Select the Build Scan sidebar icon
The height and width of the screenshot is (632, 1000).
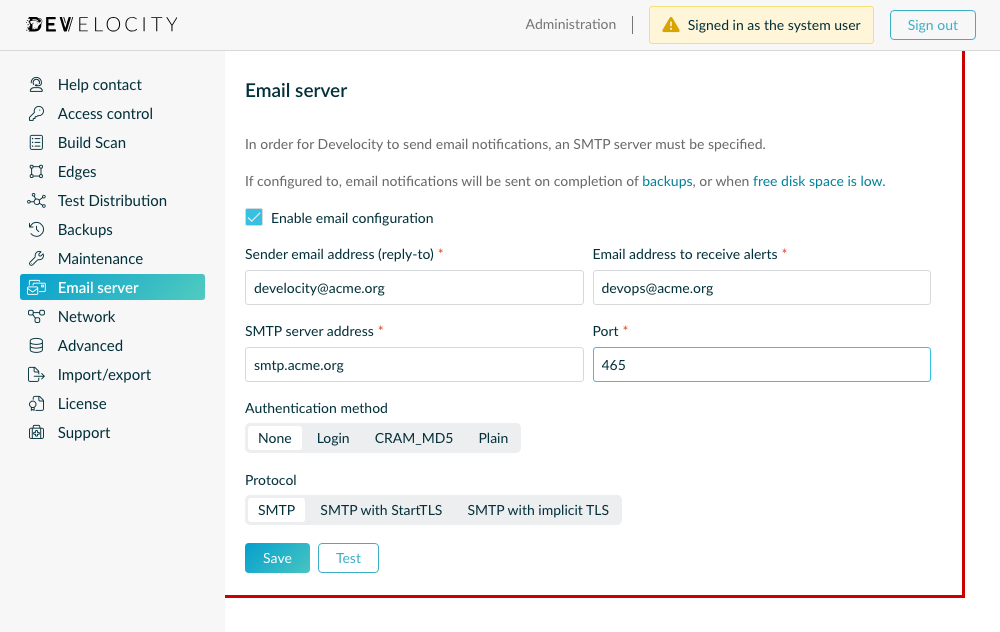(x=35, y=142)
